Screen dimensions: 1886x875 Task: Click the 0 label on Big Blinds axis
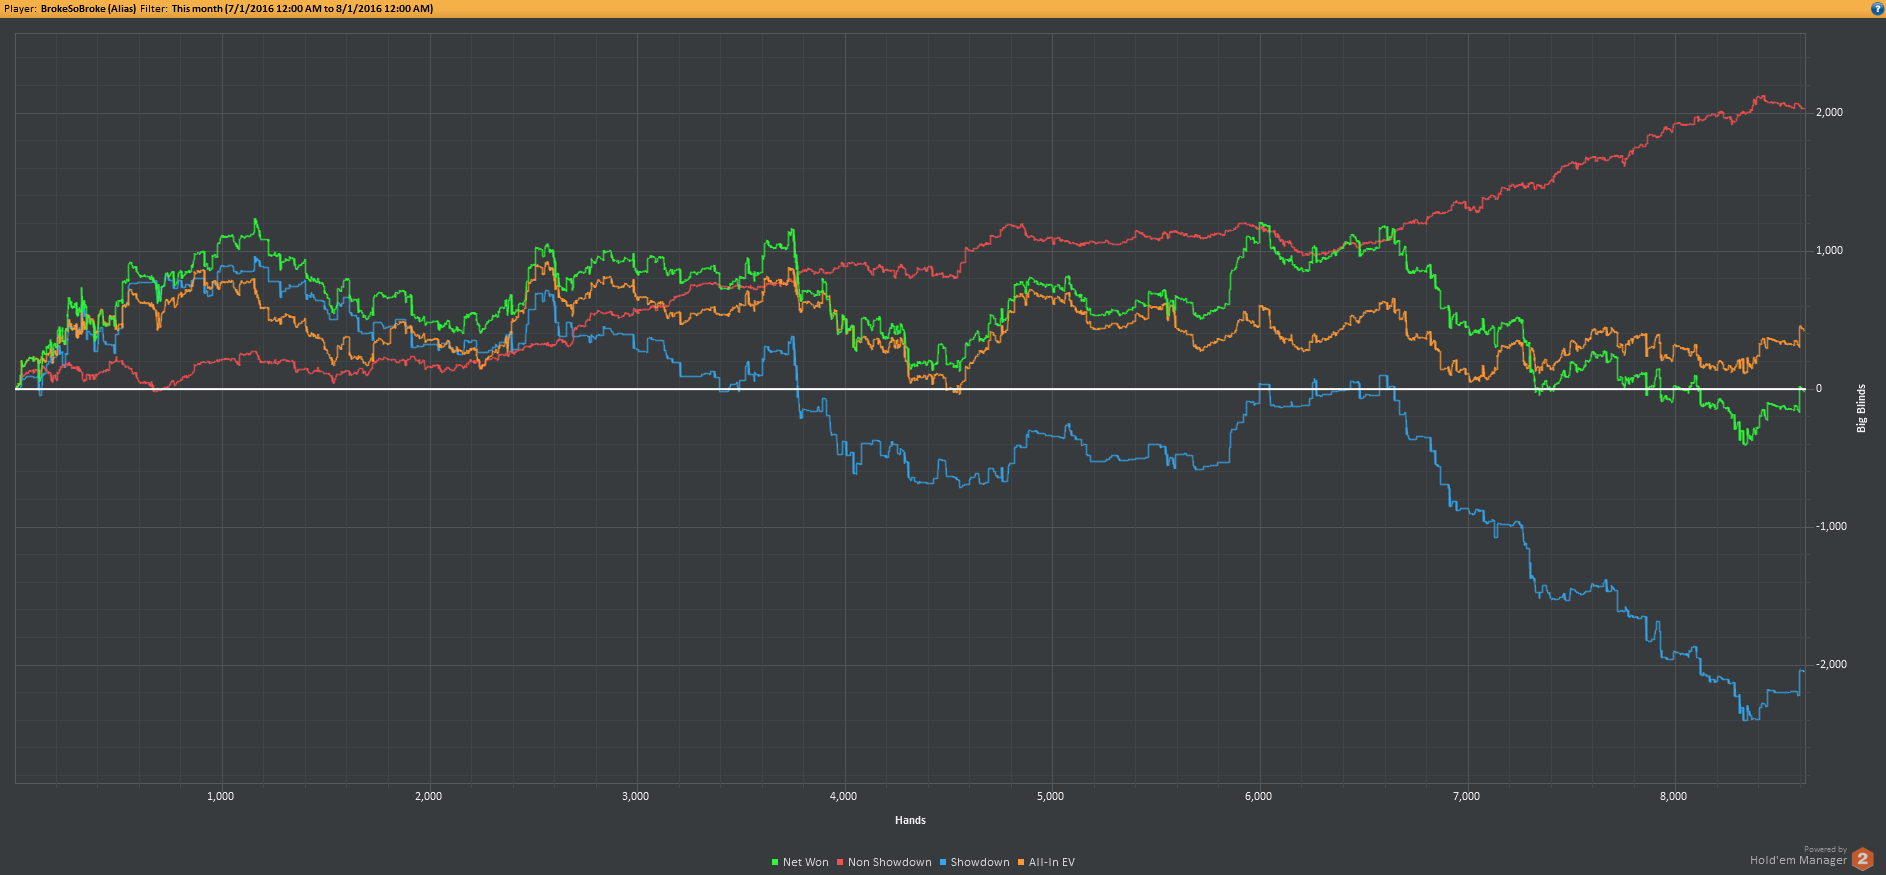(x=1819, y=388)
